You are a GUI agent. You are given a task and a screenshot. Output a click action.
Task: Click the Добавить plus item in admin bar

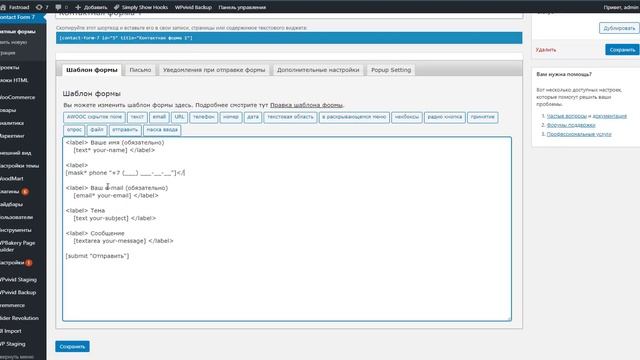tap(91, 7)
